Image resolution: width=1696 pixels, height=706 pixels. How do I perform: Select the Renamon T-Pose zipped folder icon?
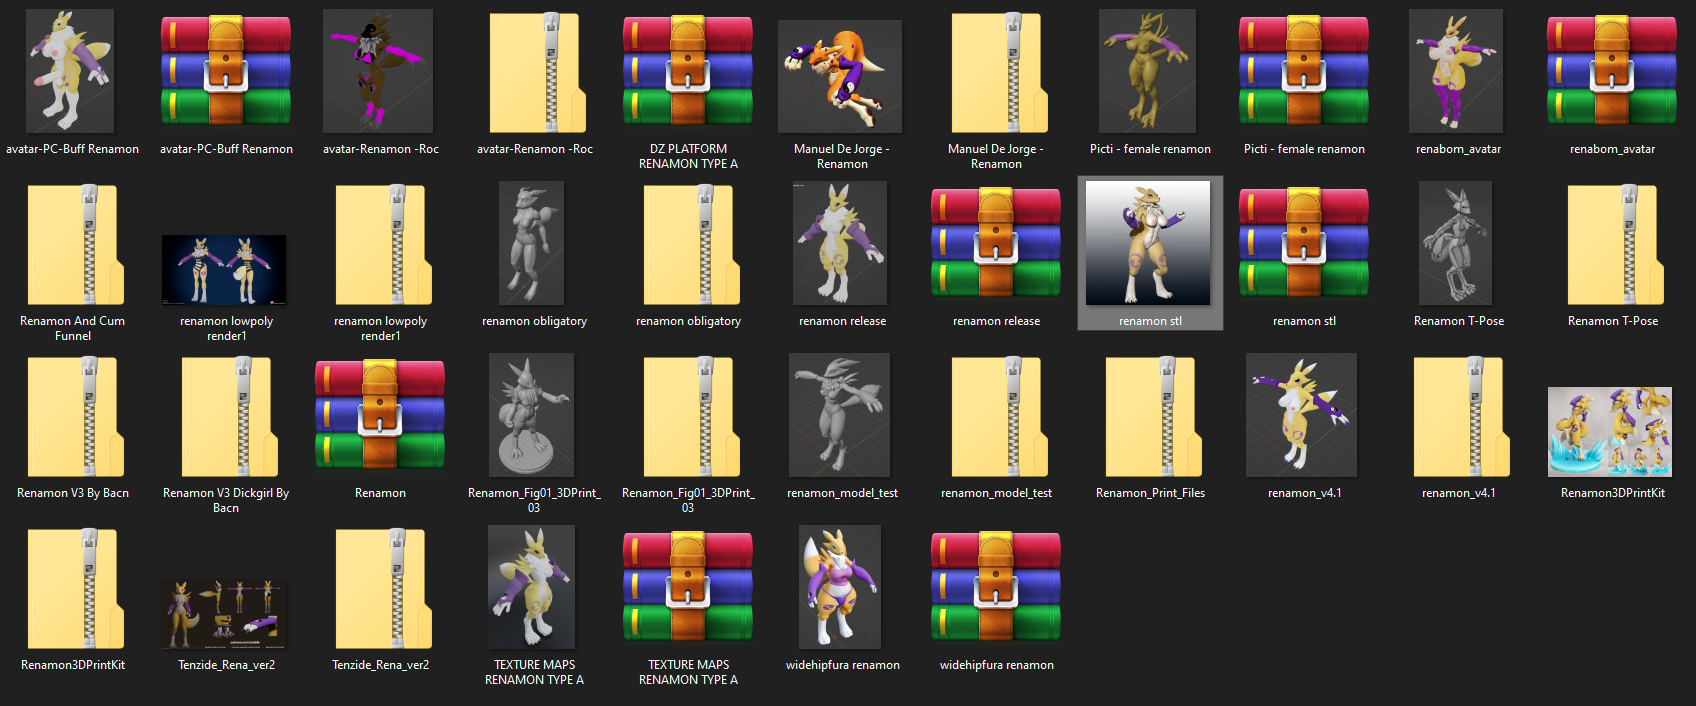pyautogui.click(x=1615, y=244)
